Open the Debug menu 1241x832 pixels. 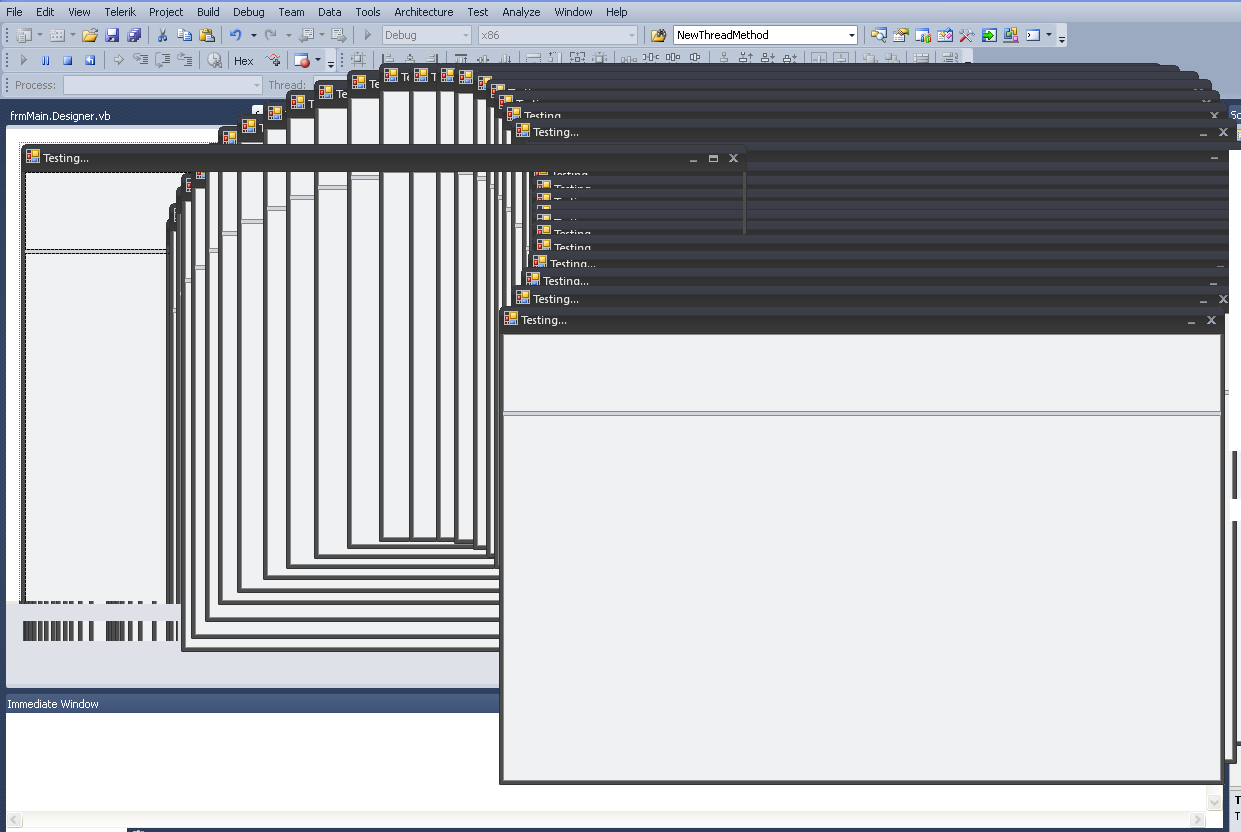coord(249,12)
